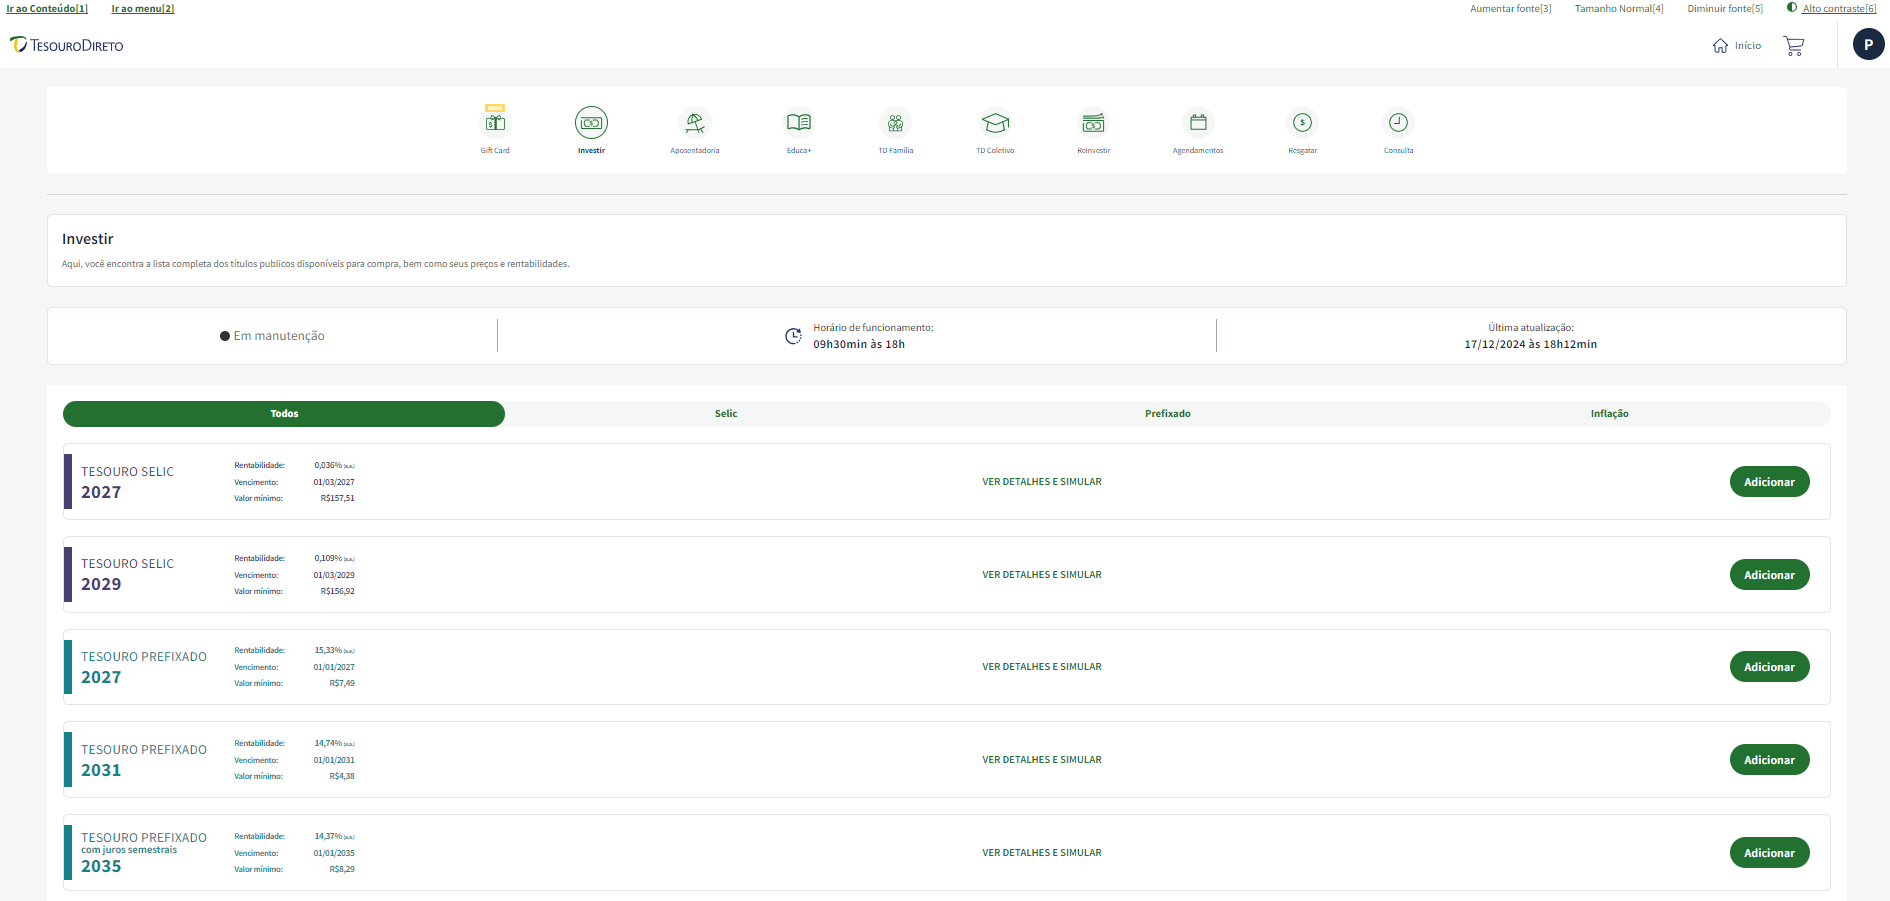Open TD Coletivo graduation cap icon

pyautogui.click(x=995, y=122)
